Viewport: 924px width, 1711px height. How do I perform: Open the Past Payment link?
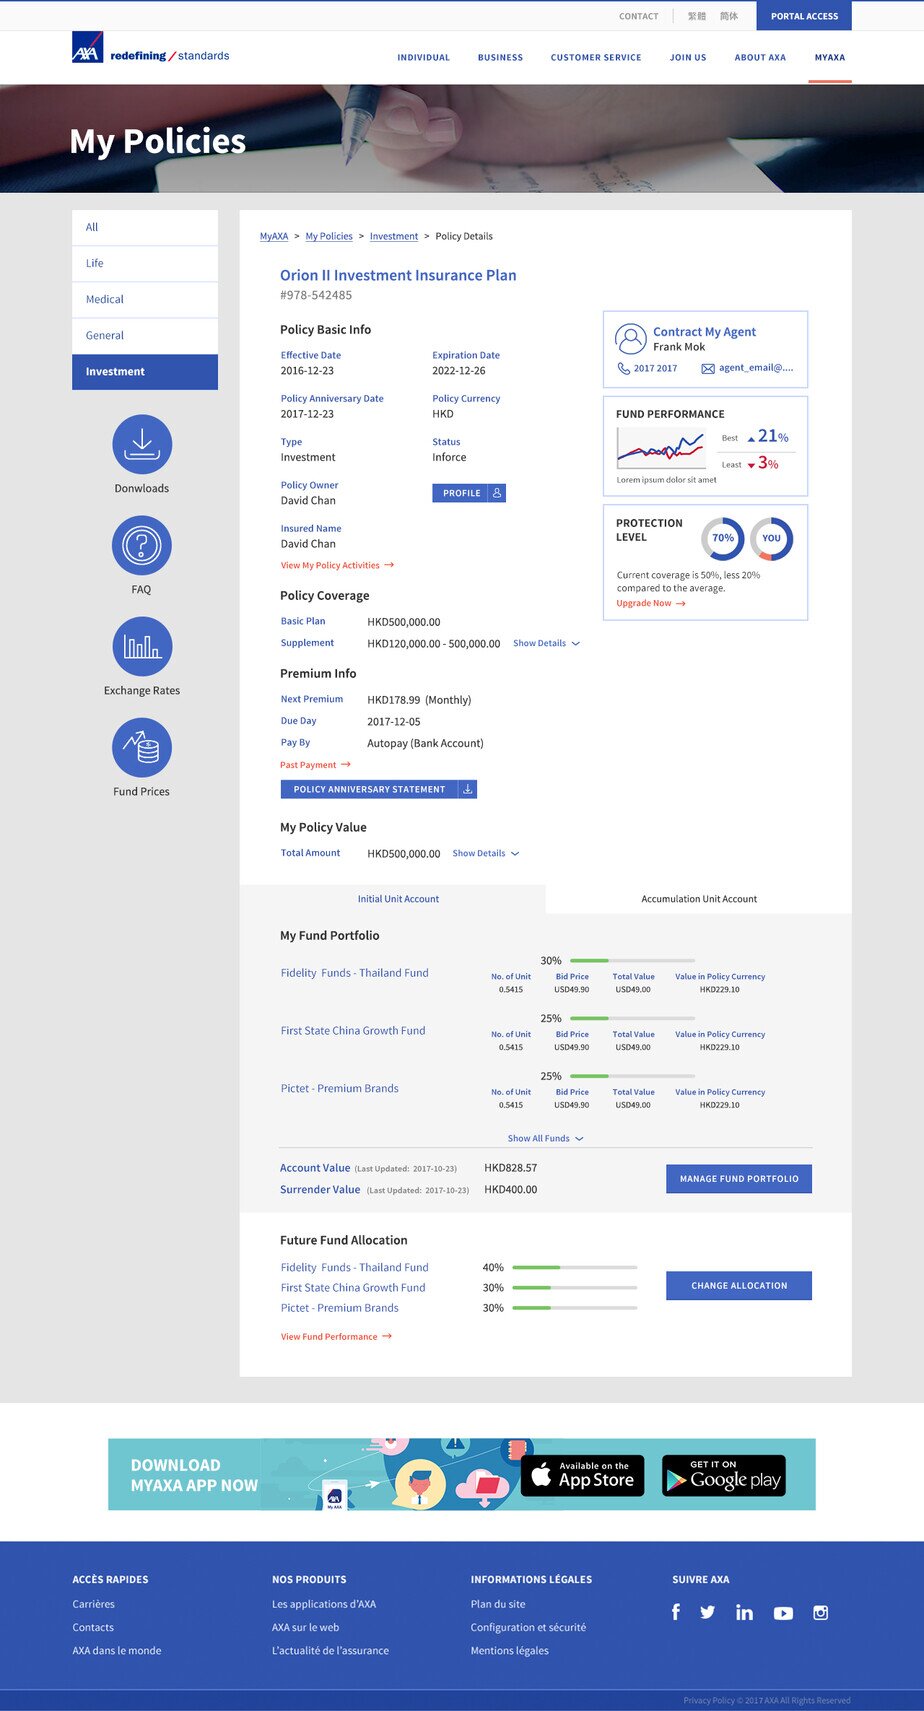click(315, 765)
